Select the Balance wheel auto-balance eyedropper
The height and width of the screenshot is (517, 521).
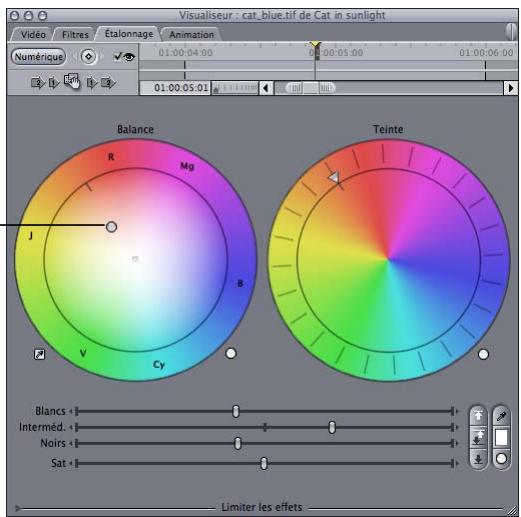[40, 354]
